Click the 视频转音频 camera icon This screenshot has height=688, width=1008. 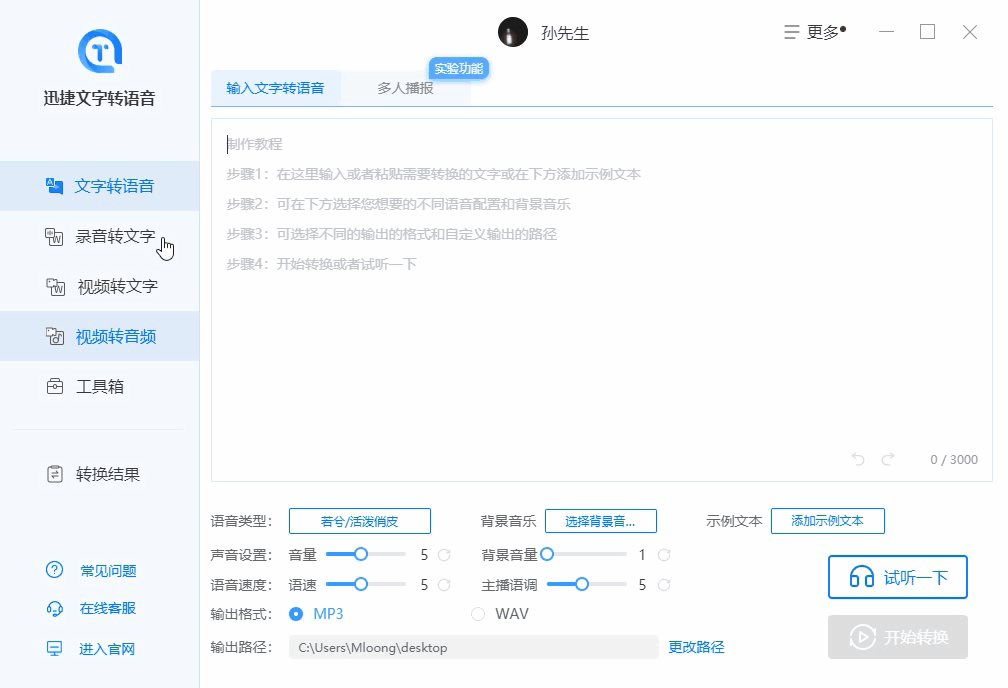(55, 336)
